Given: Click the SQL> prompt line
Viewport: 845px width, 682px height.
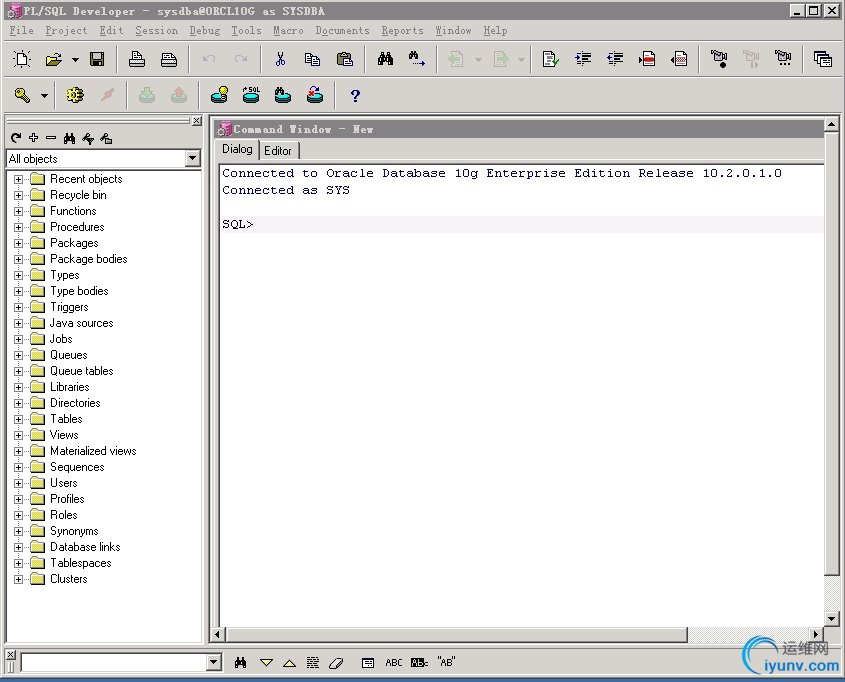Looking at the screenshot, I should 522,224.
